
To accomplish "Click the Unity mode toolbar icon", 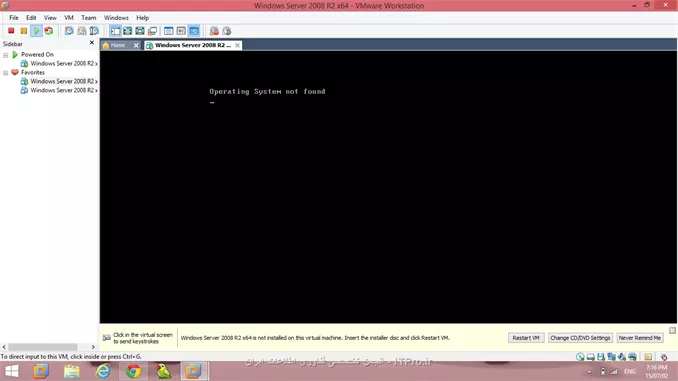I will point(152,31).
